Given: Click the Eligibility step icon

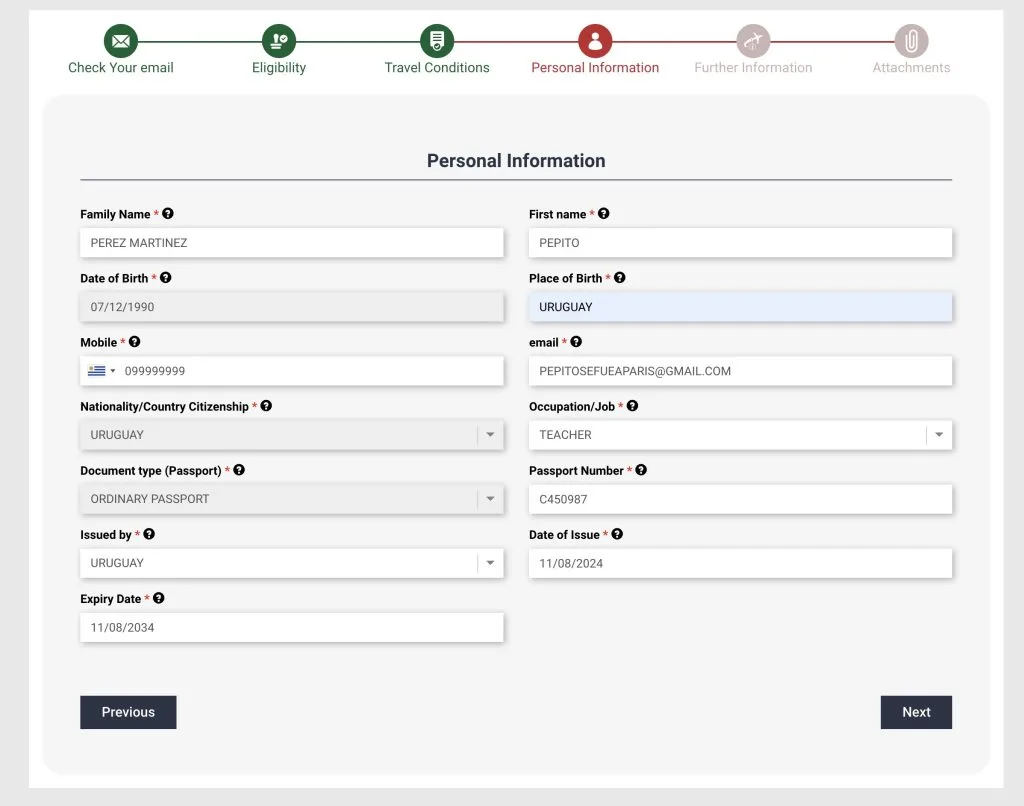Looking at the screenshot, I should click(x=279, y=41).
